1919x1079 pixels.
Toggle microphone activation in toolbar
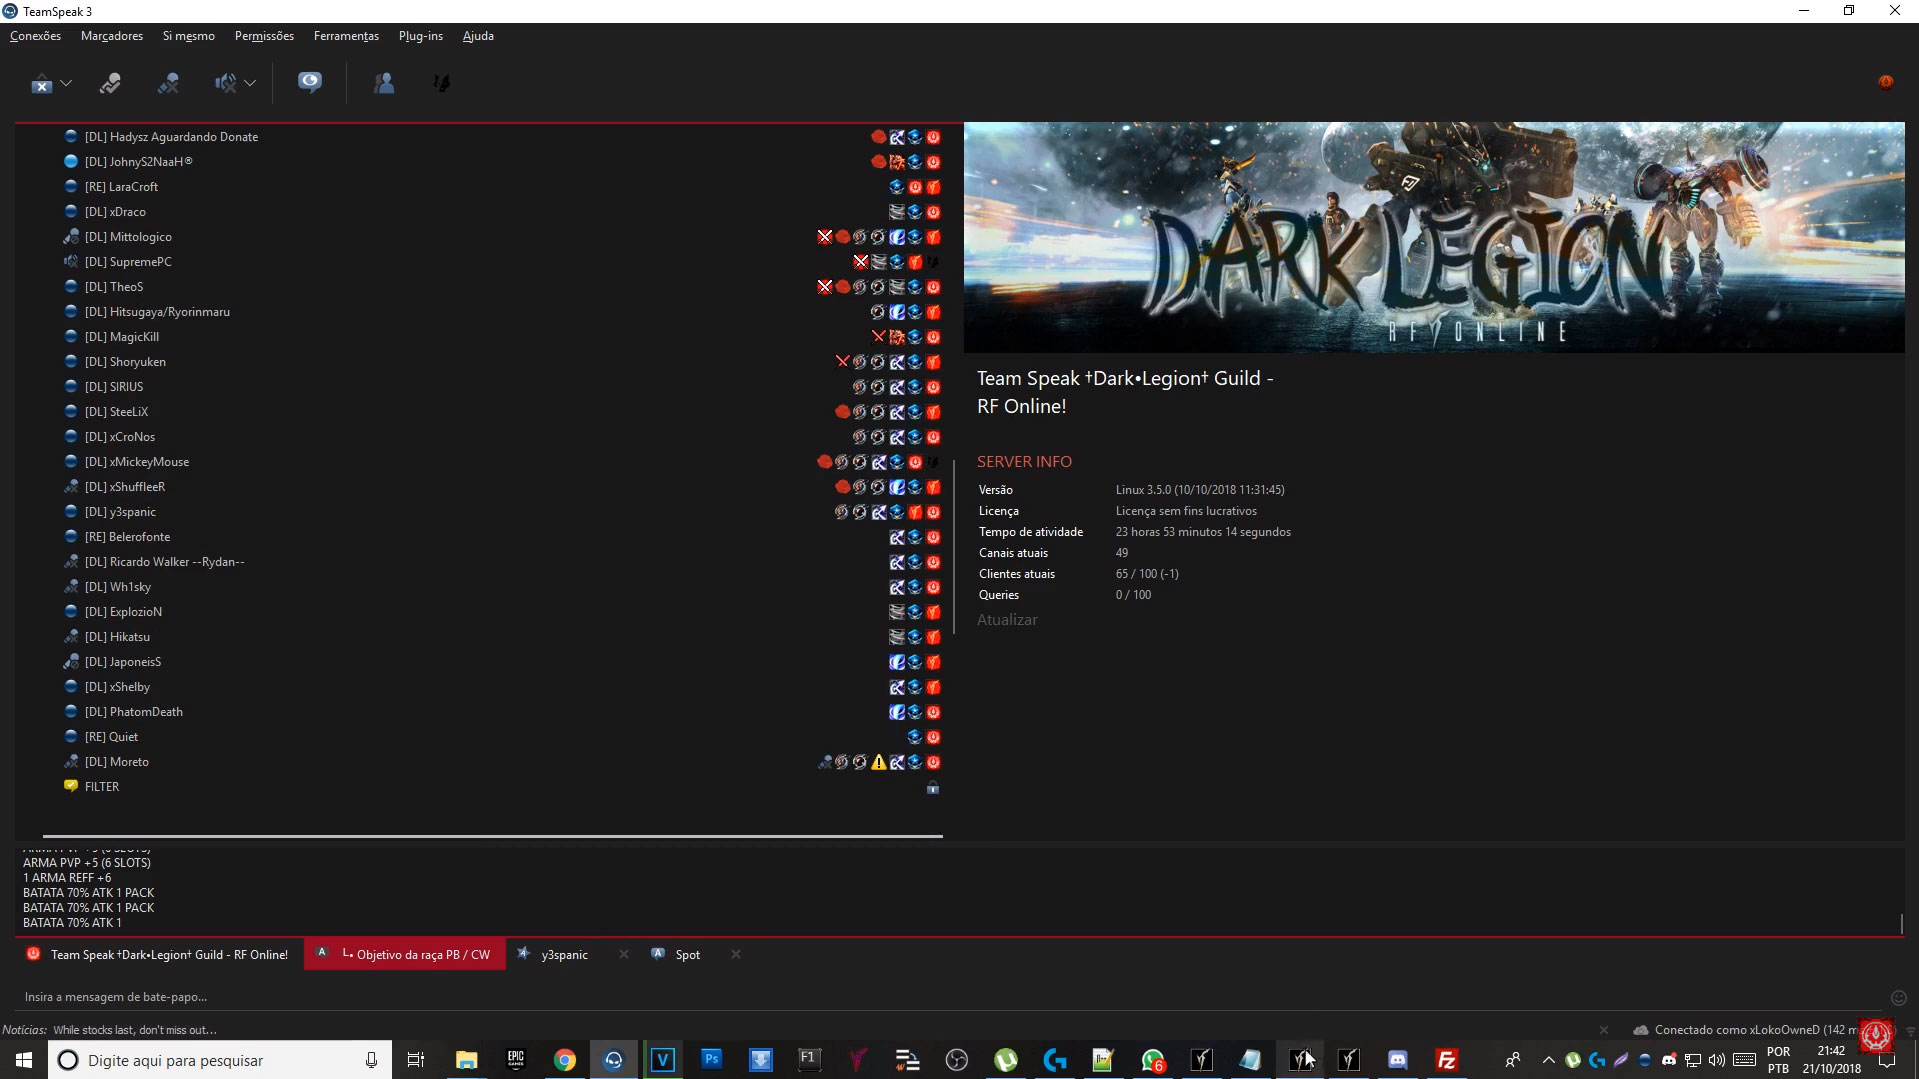pyautogui.click(x=110, y=84)
